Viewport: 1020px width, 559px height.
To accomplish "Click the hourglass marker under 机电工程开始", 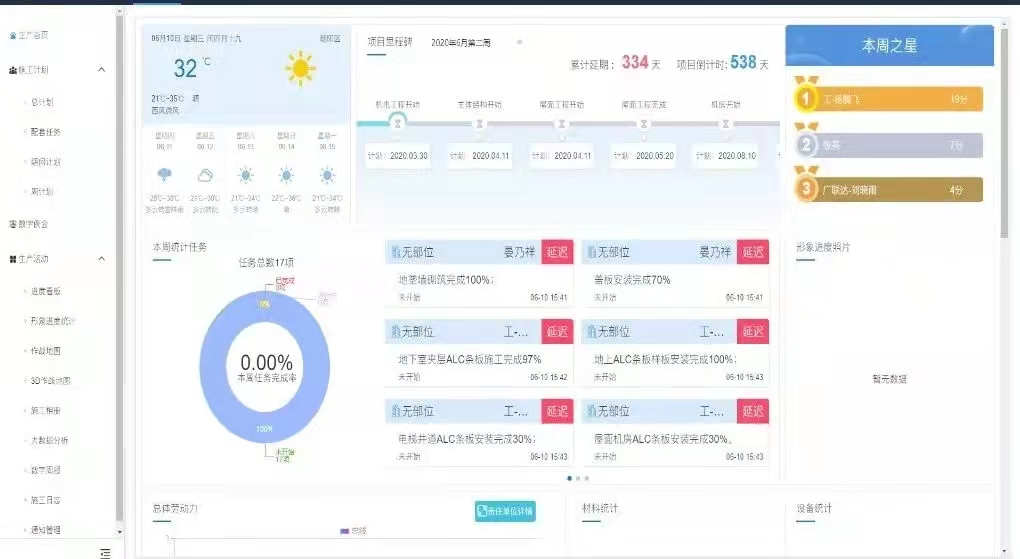I will coord(397,123).
